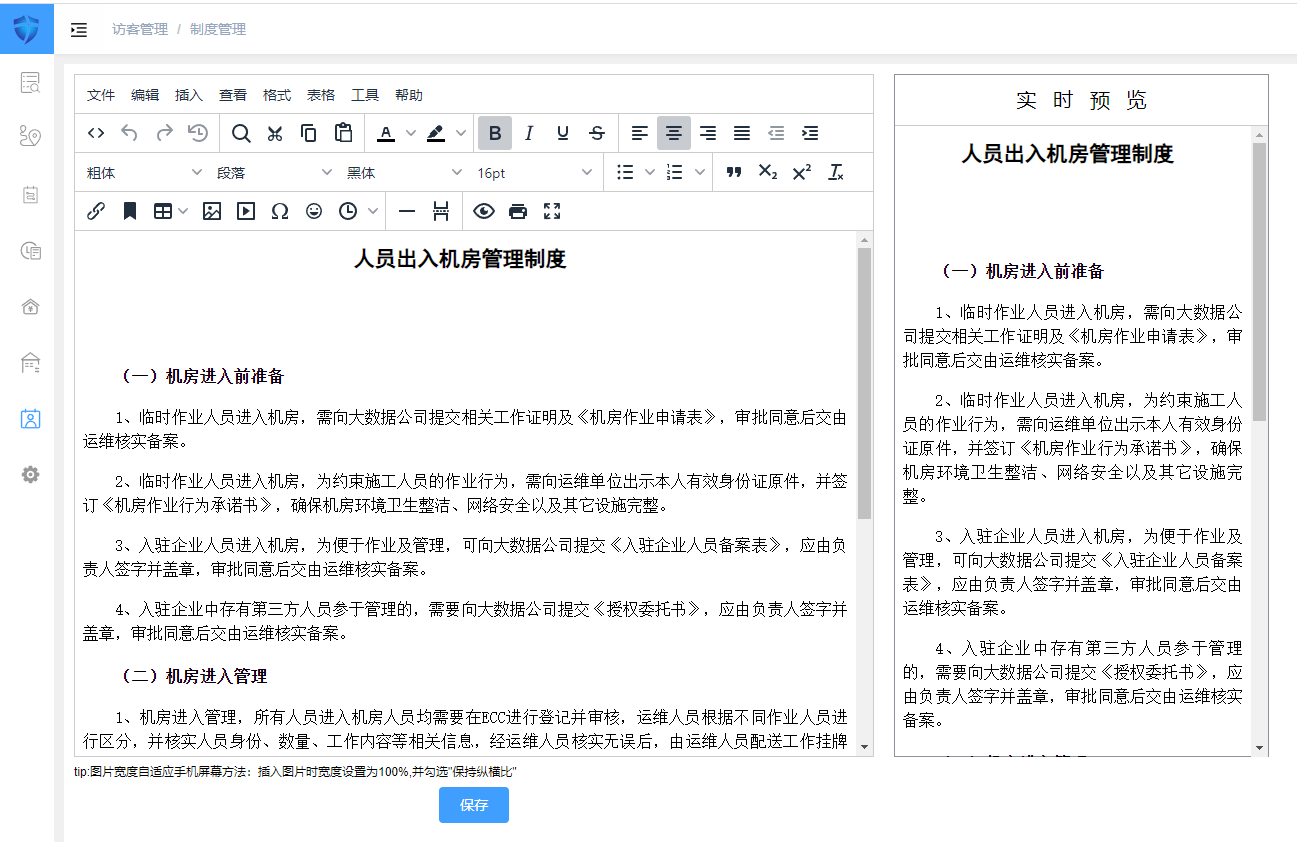1297x842 pixels.
Task: Open the 黑体 font family dropdown
Action: coord(404,173)
